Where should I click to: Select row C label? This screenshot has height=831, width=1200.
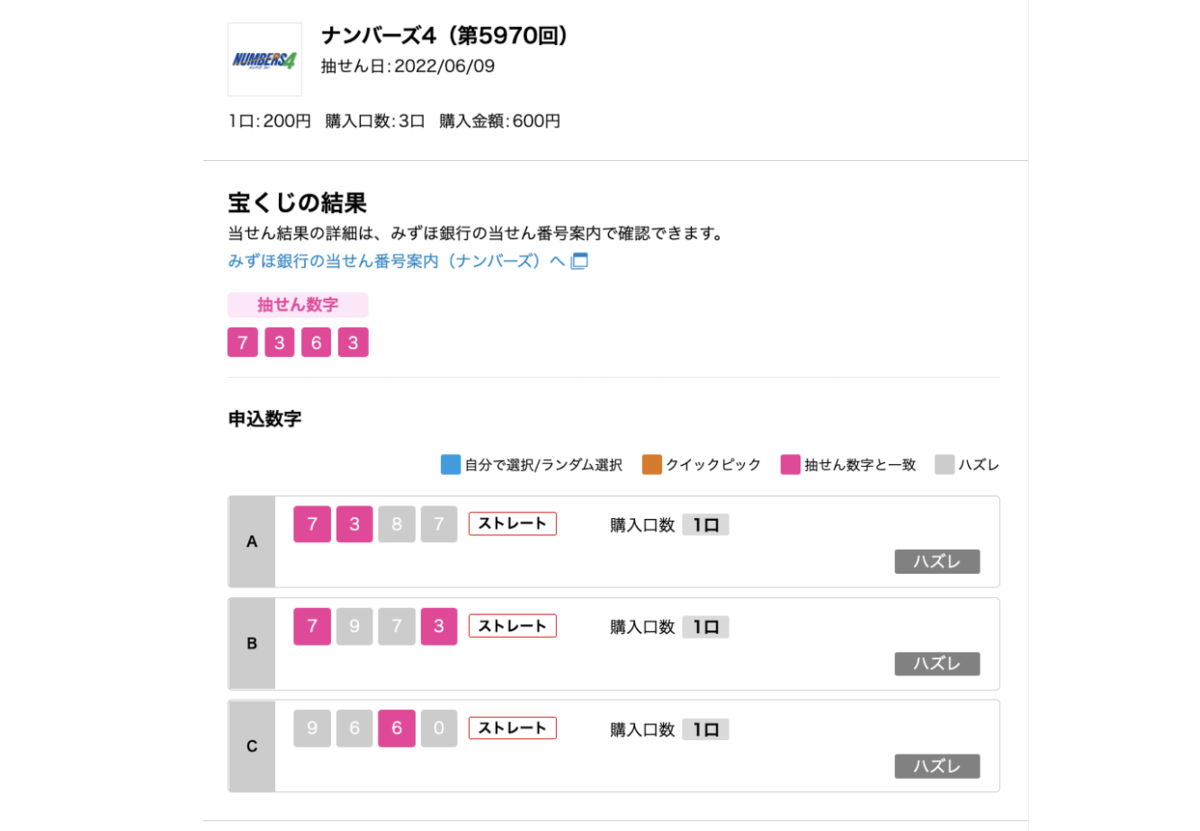tap(252, 746)
